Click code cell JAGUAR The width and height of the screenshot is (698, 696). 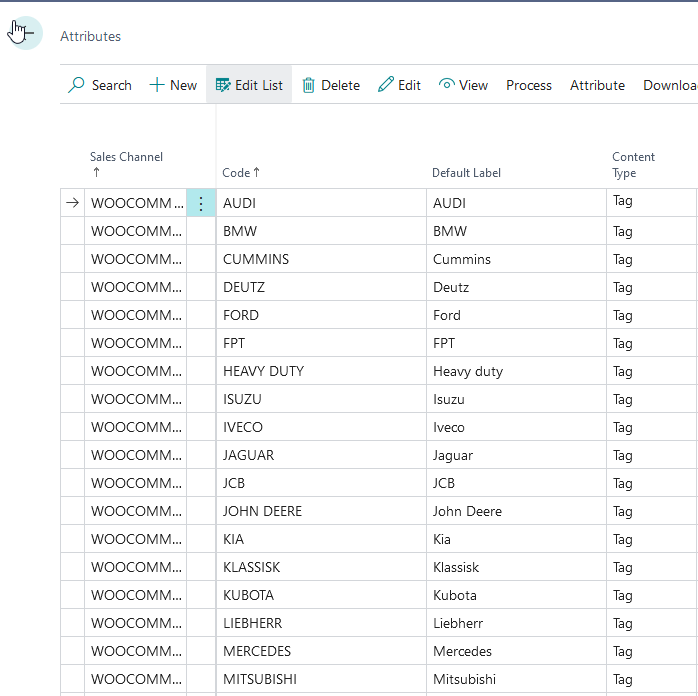(321, 455)
